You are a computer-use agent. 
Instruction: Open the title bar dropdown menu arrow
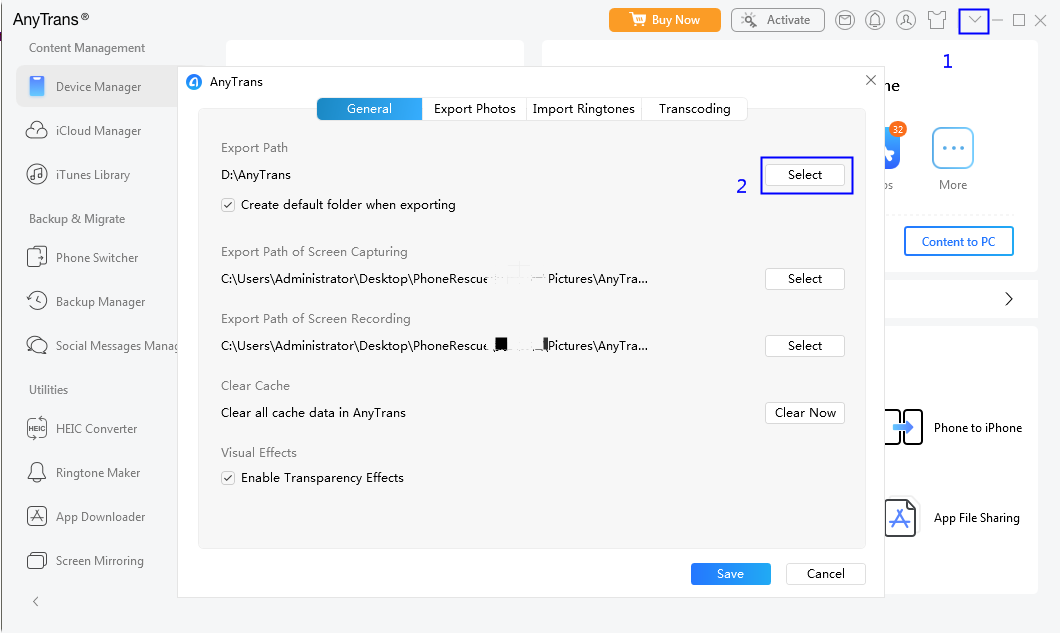(x=974, y=20)
